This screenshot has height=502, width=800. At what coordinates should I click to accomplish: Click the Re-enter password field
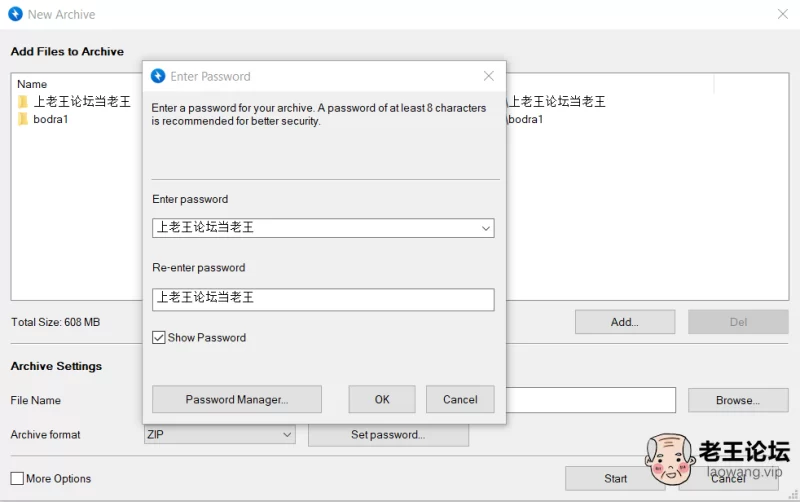pyautogui.click(x=323, y=298)
